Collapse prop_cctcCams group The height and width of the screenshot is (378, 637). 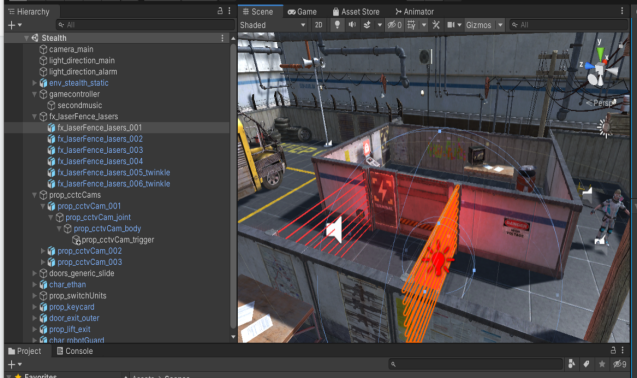[x=35, y=195]
